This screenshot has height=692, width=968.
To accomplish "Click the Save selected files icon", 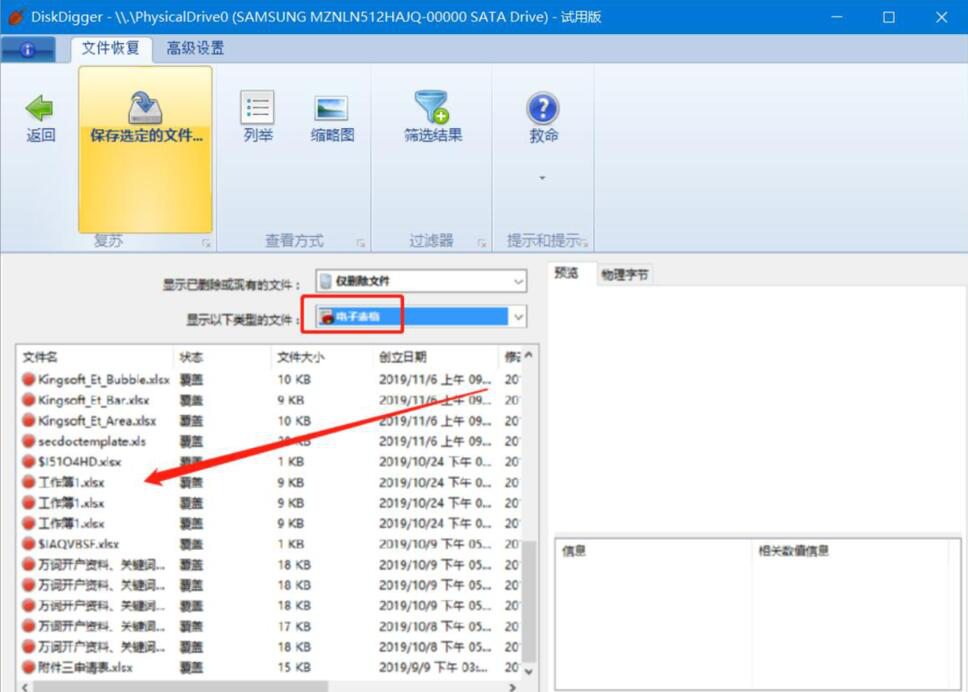I will [145, 107].
